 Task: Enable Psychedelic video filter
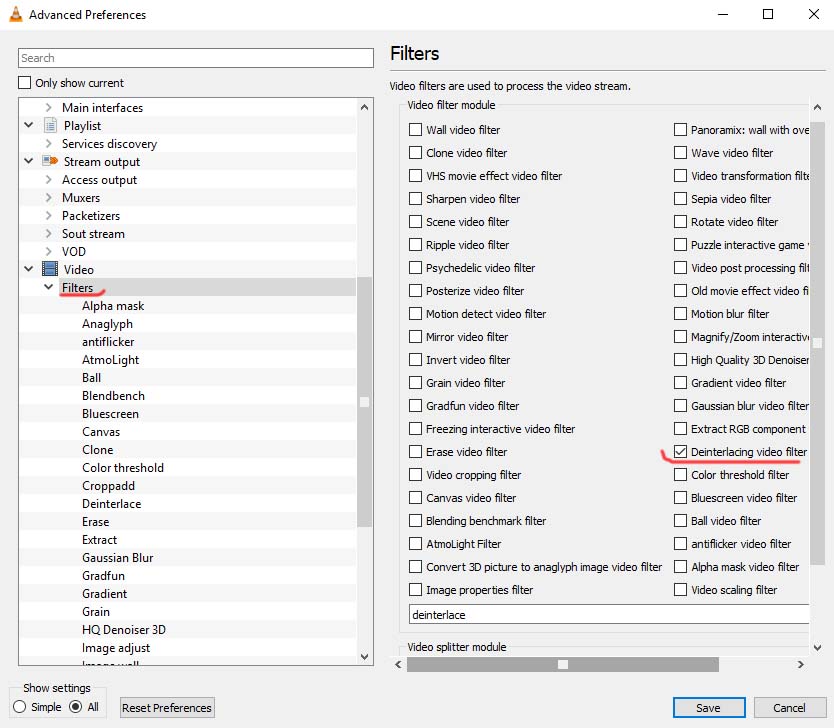coord(415,267)
